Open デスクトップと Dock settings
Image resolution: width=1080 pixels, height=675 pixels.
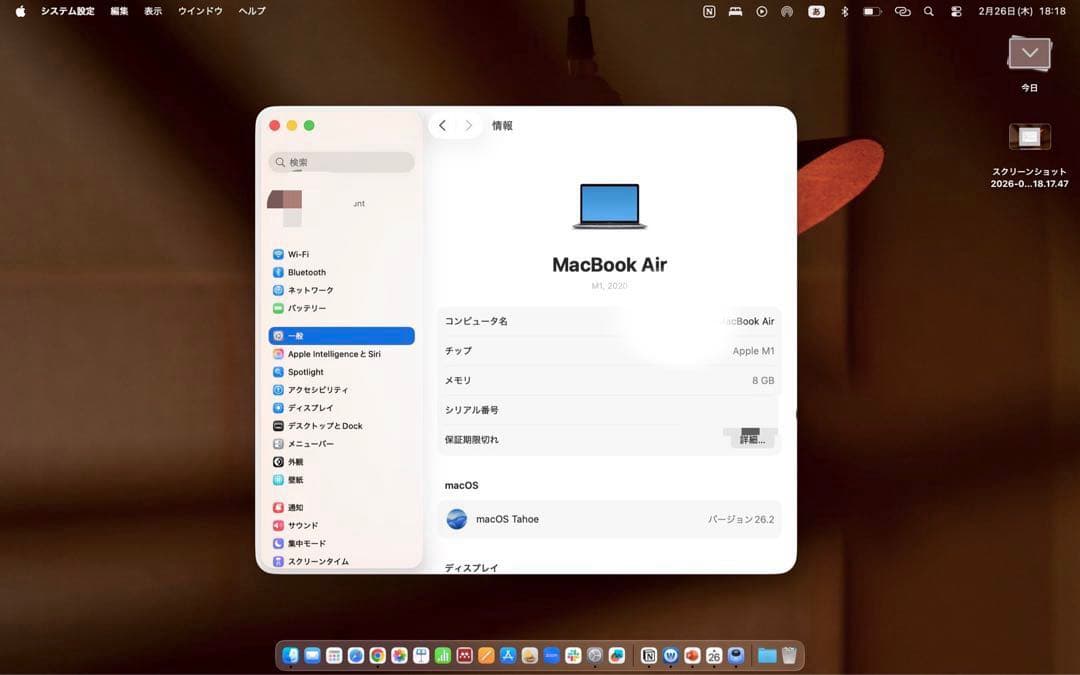pyautogui.click(x=342, y=426)
